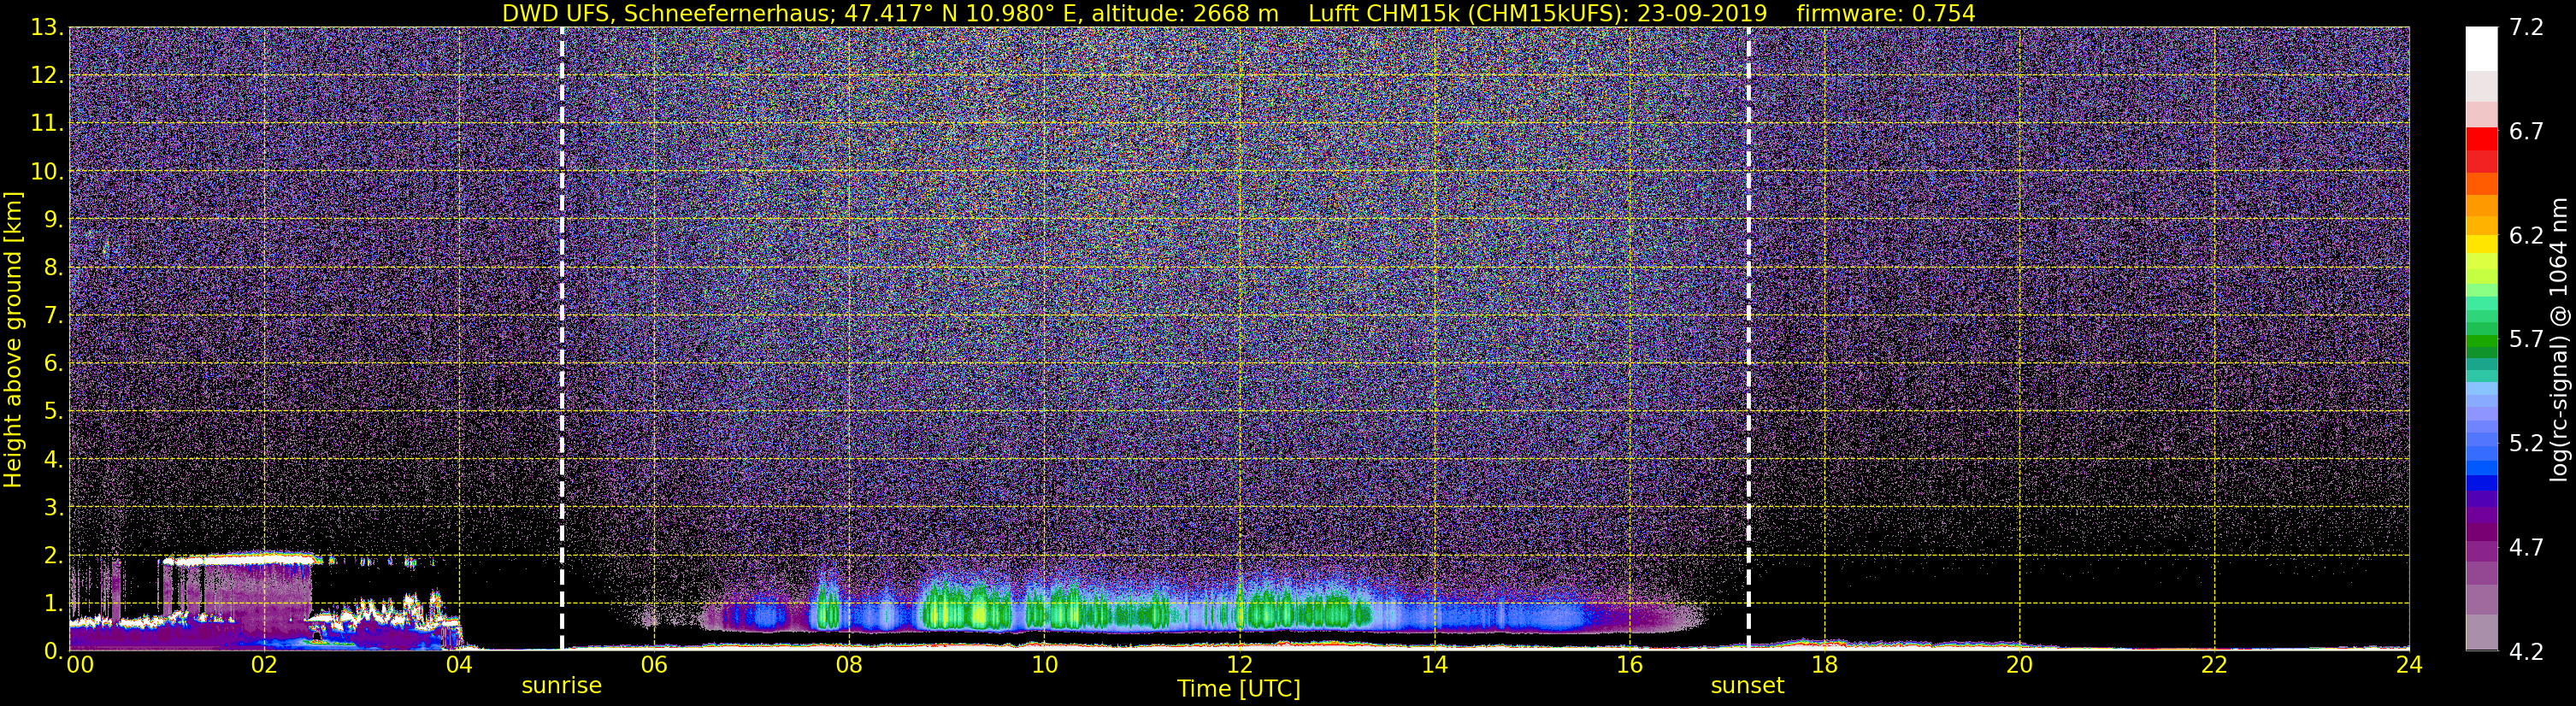This screenshot has height=706, width=2576.
Task: Click the "log(rc-signal) @ 1064 nm" colorbar label
Action: click(2557, 339)
